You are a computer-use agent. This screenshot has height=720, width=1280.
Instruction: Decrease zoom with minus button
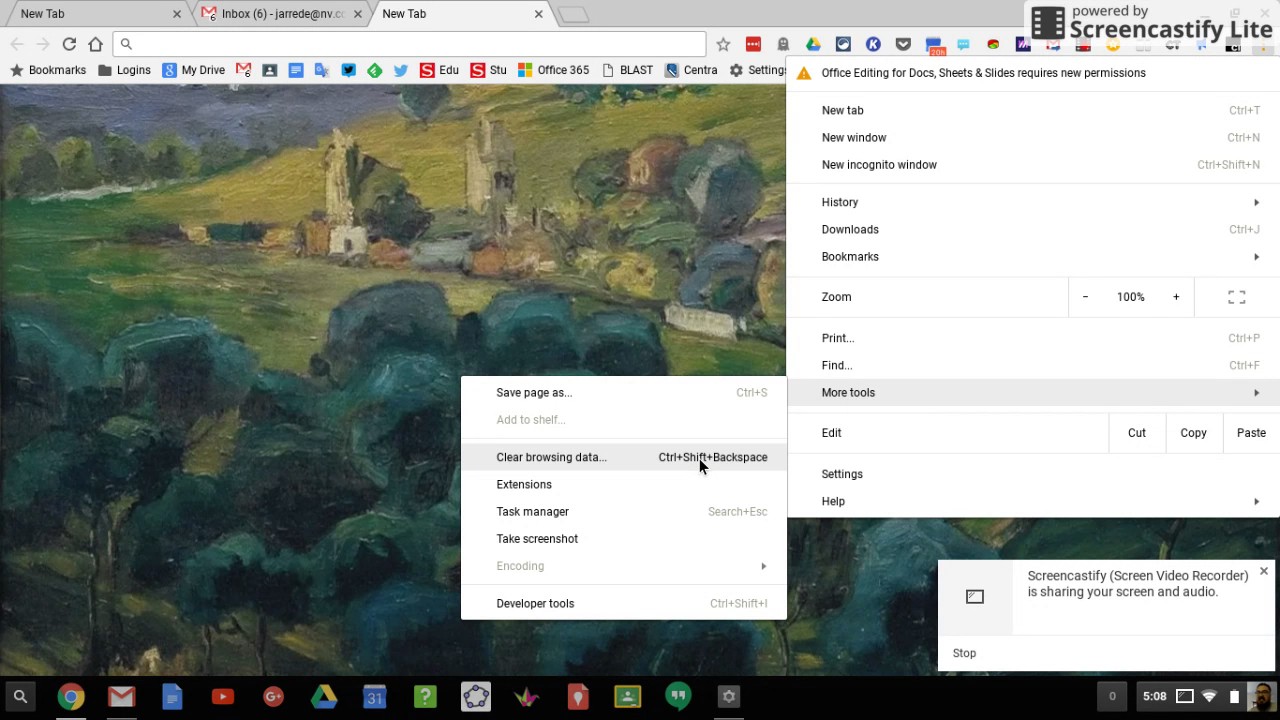coord(1085,297)
